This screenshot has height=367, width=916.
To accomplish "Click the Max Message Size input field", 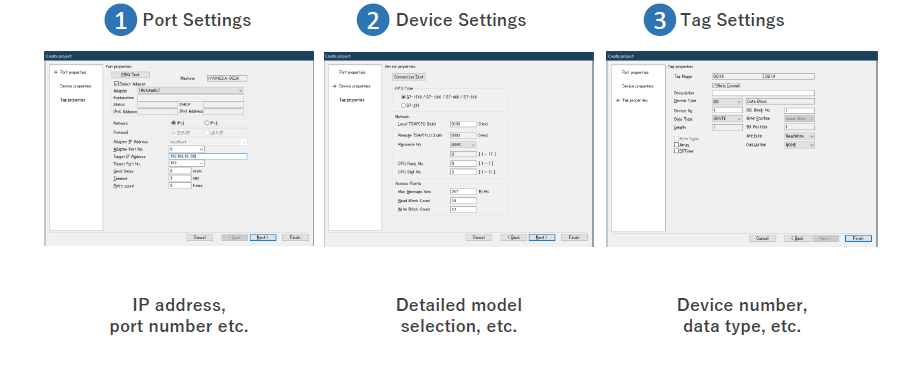I will [463, 191].
